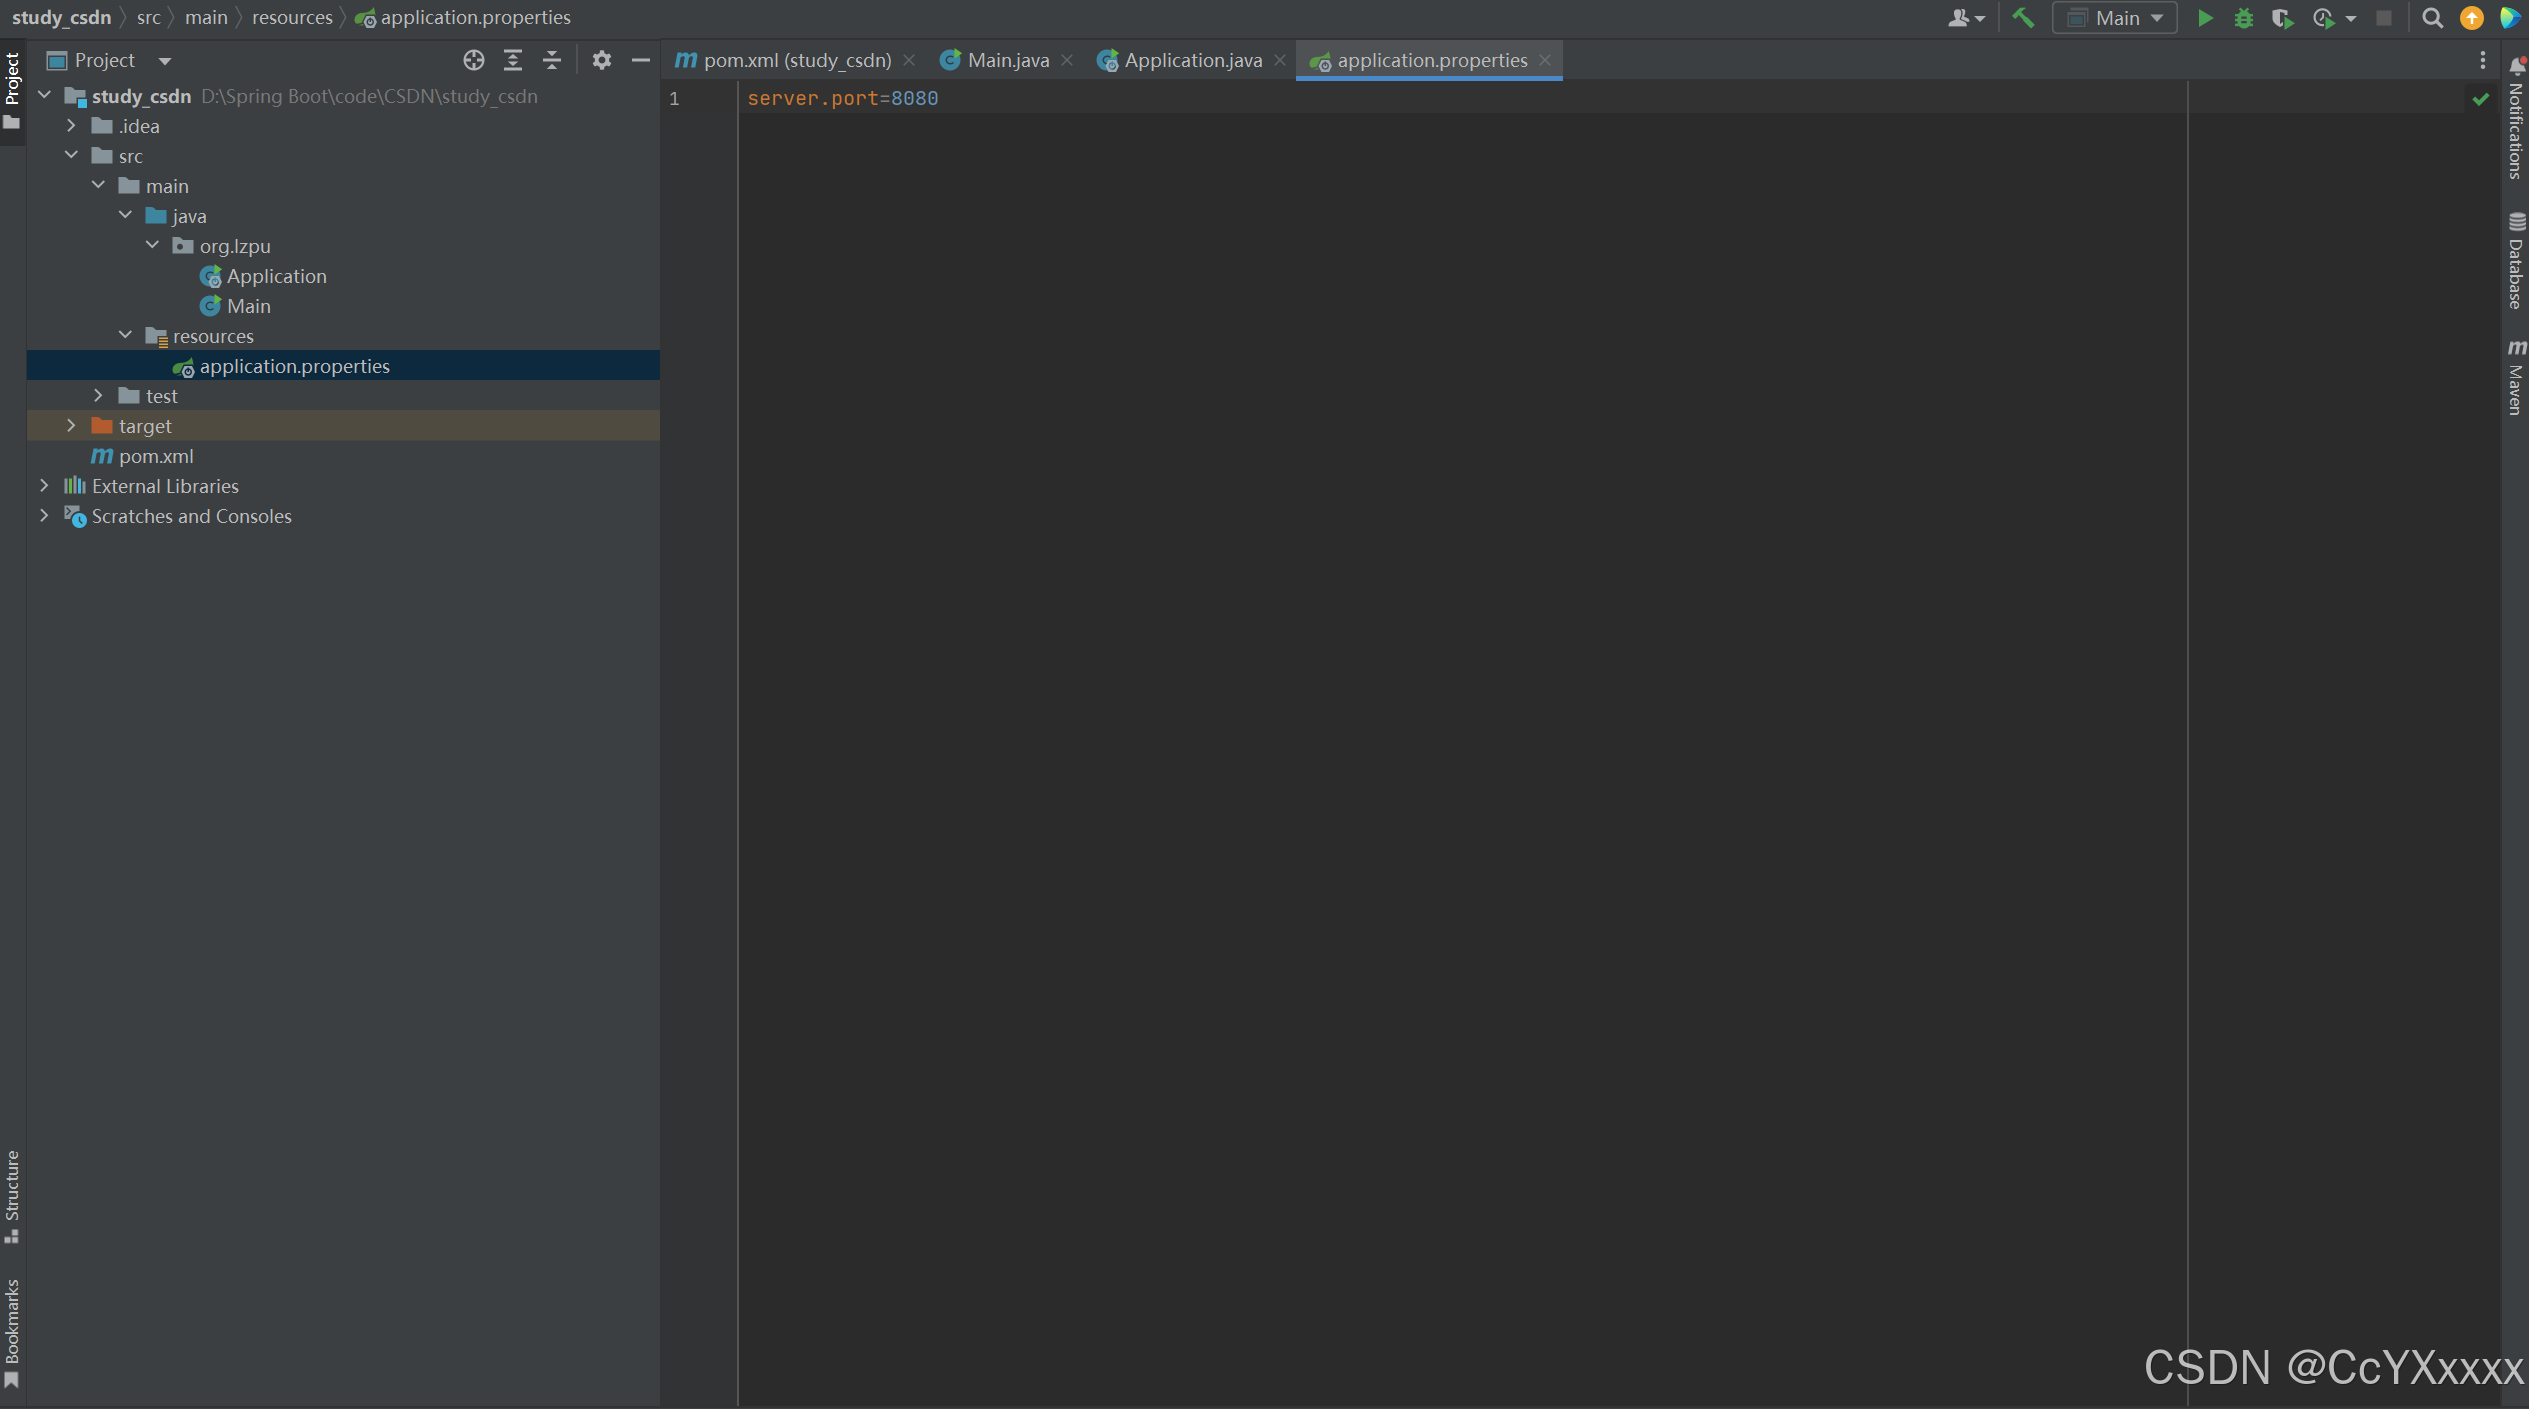Viewport: 2529px width, 1409px height.
Task: Click study_csdn in breadcrumb path
Action: click(x=61, y=17)
